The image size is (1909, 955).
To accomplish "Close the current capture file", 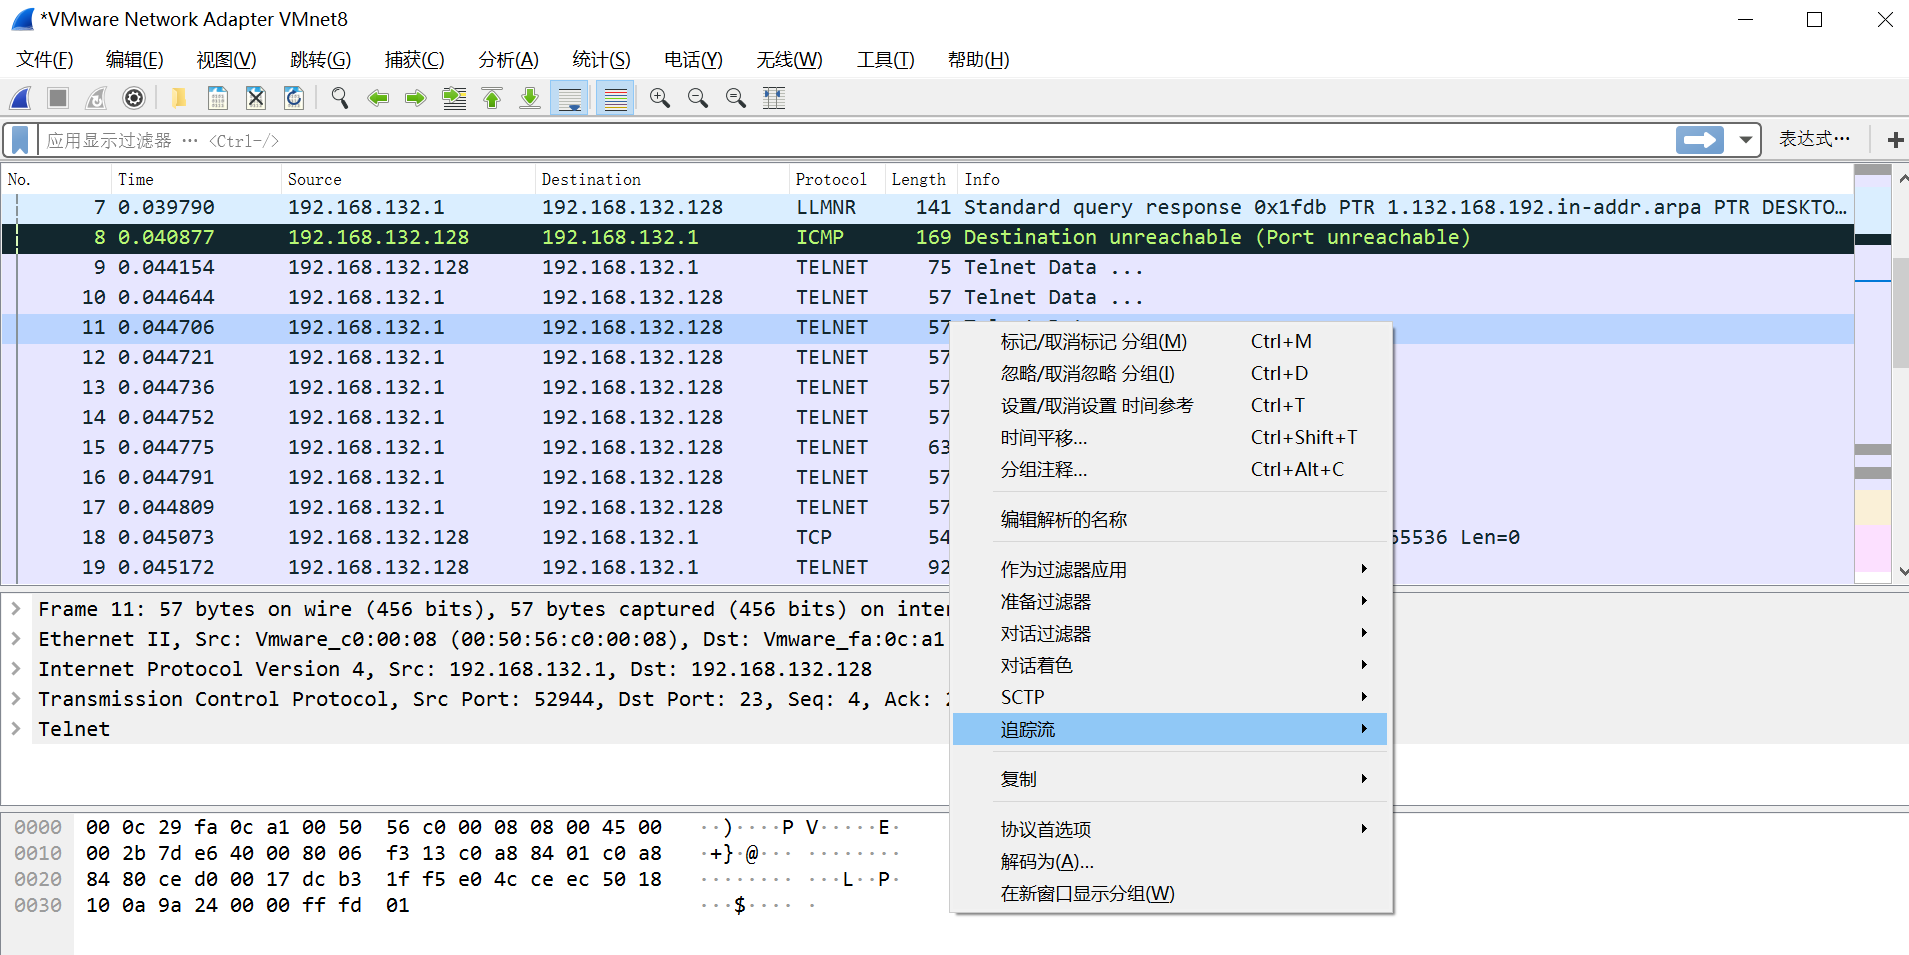I will (256, 97).
